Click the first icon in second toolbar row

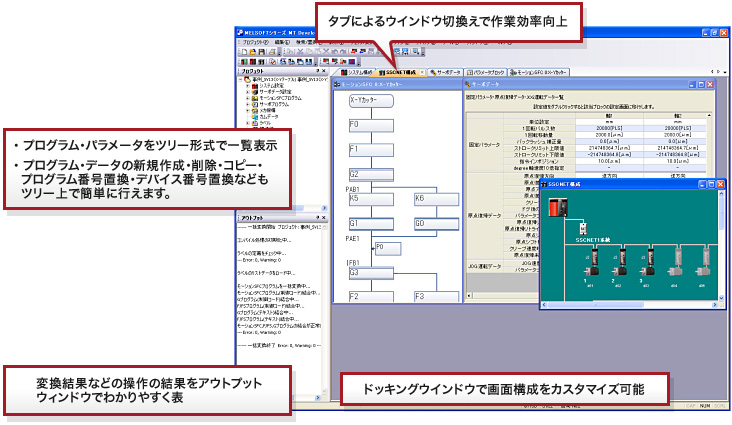(x=243, y=60)
